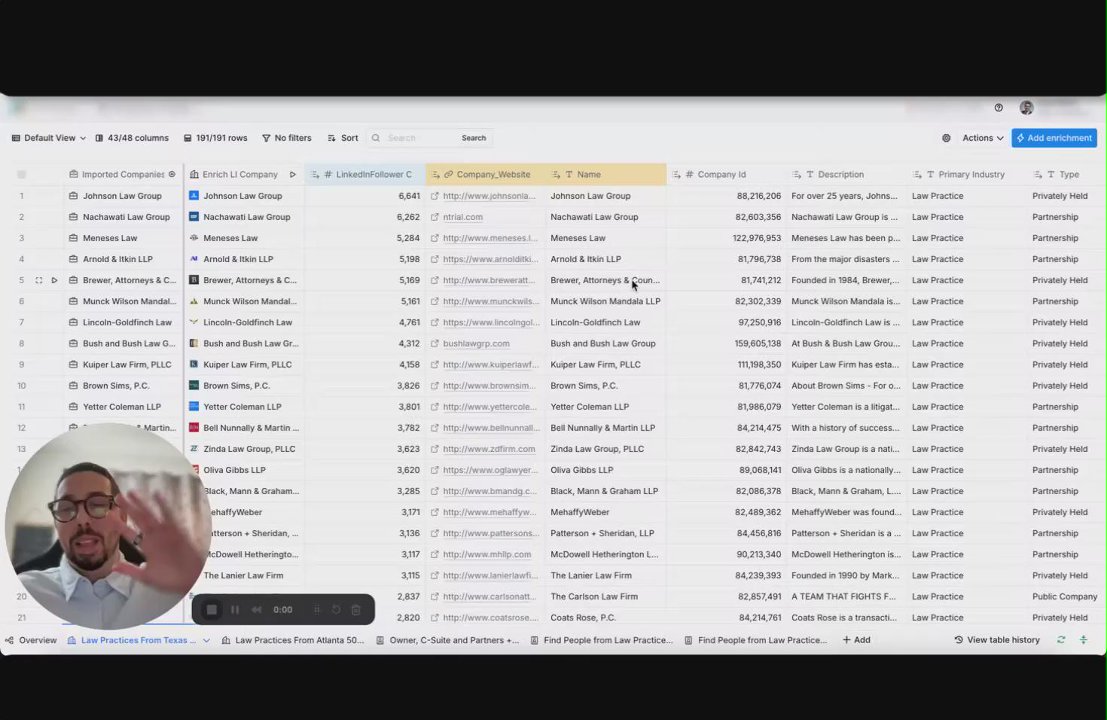Open external link icon for Johnson Law Group website
The height and width of the screenshot is (720, 1107).
pos(435,196)
